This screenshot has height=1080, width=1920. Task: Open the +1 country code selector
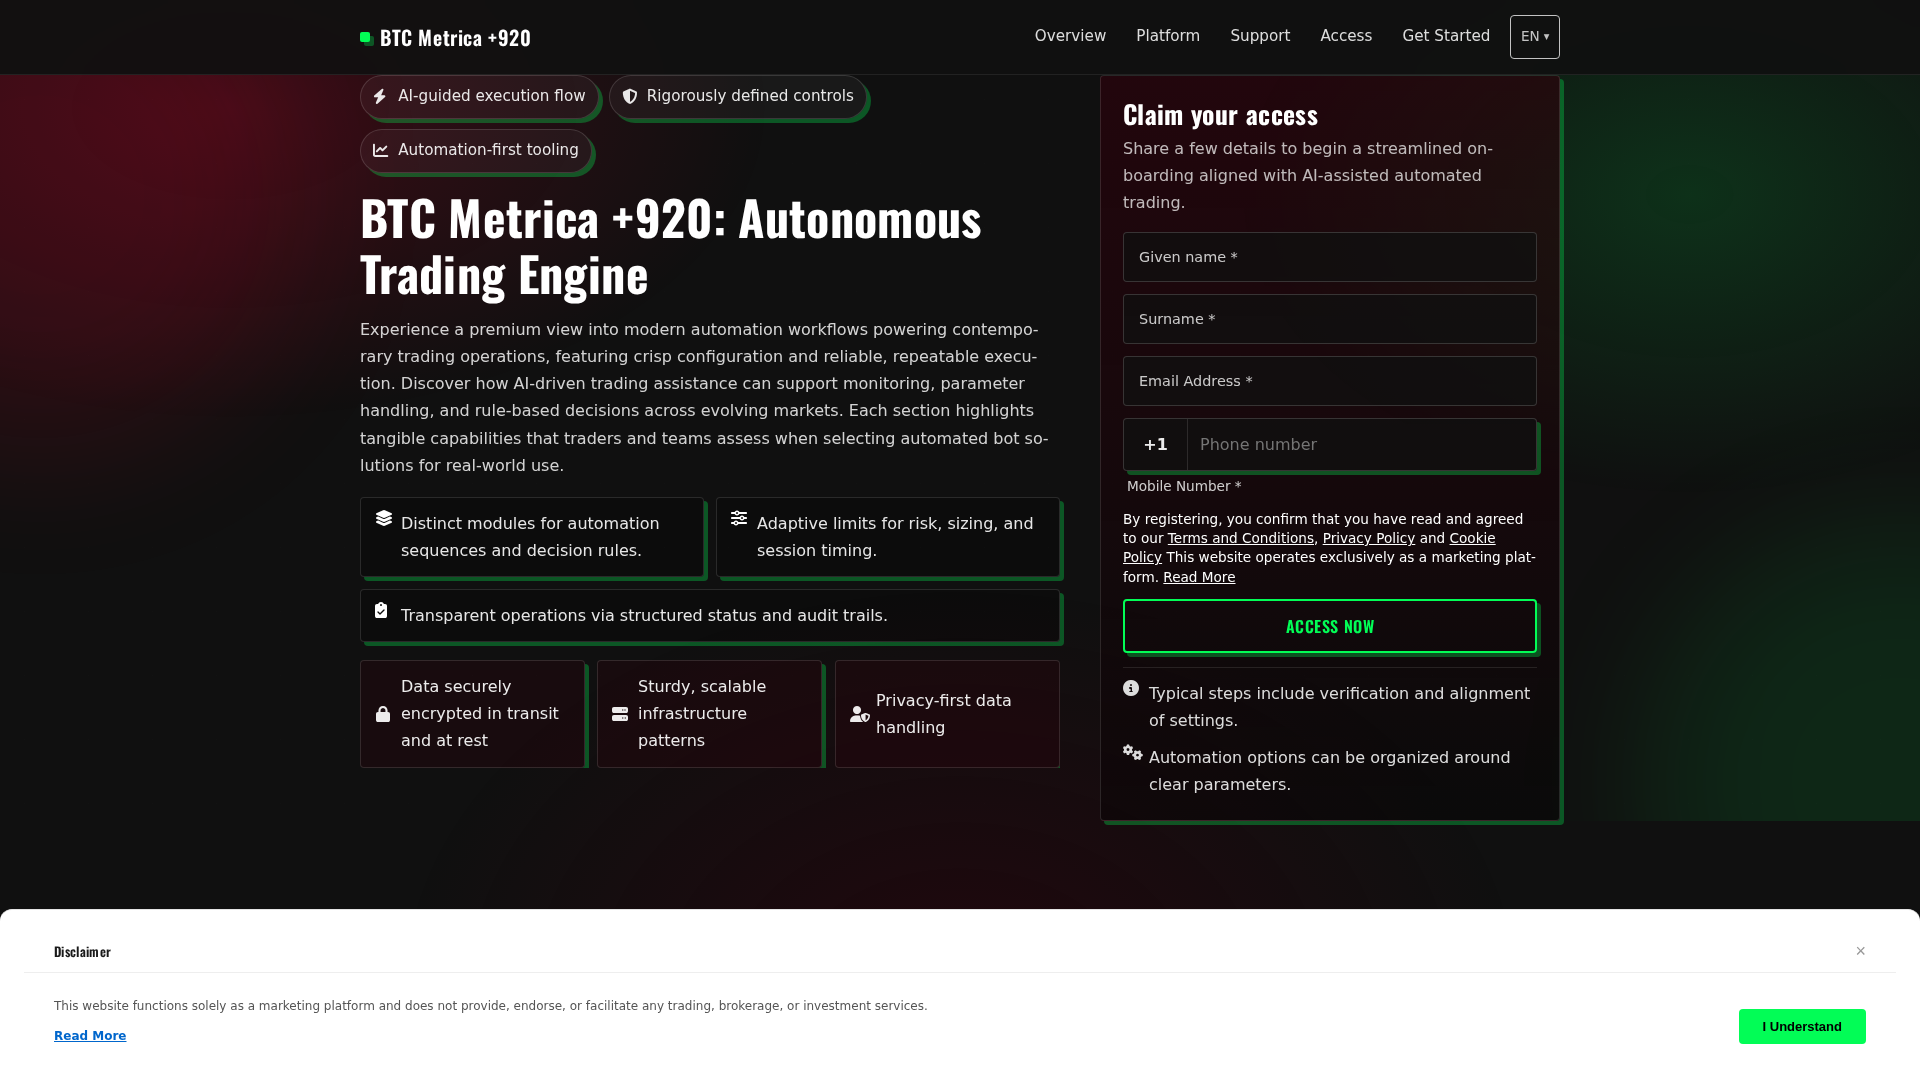click(x=1156, y=445)
